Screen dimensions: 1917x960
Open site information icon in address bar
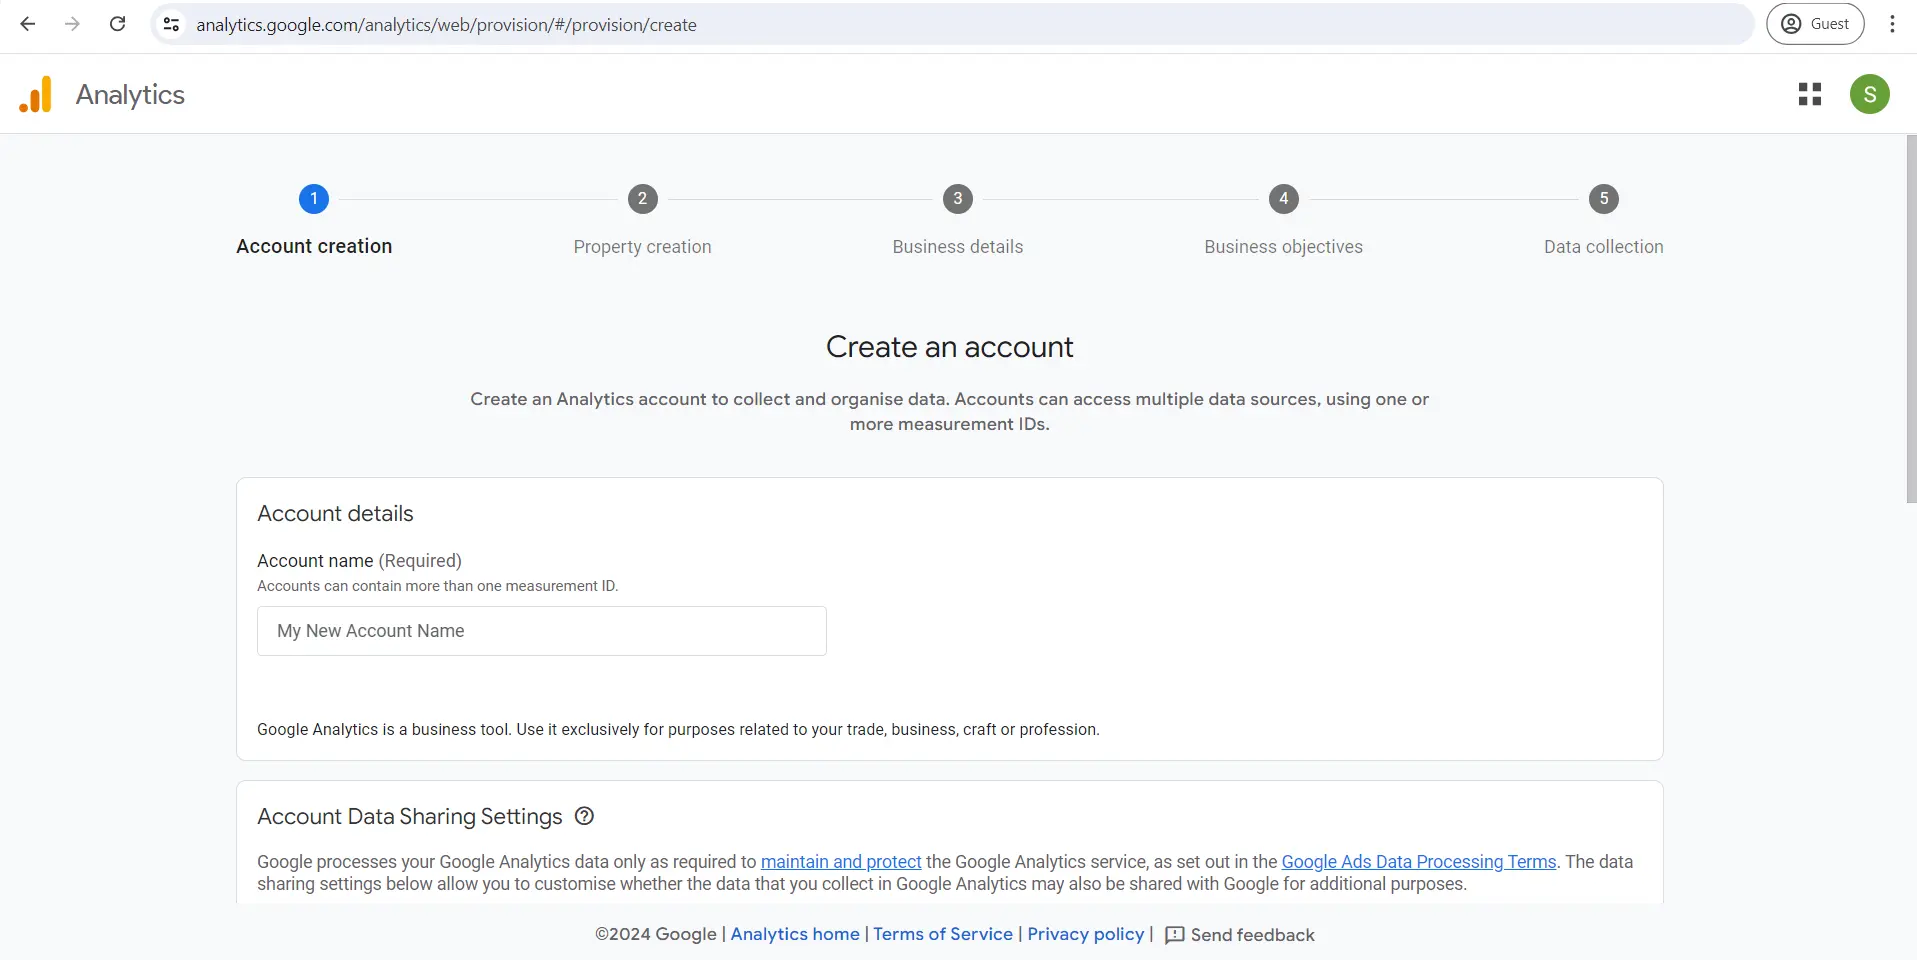(x=172, y=24)
